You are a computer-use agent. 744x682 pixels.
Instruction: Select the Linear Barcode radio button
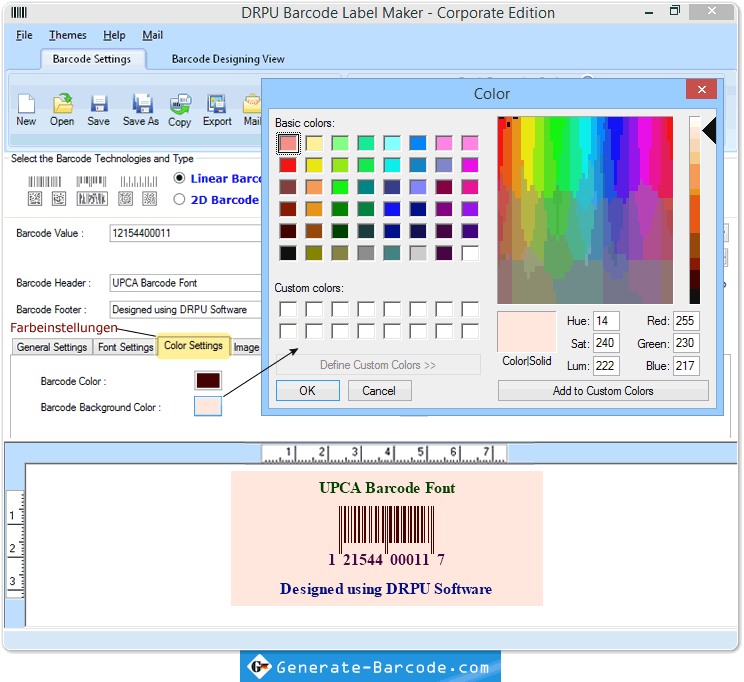point(179,178)
